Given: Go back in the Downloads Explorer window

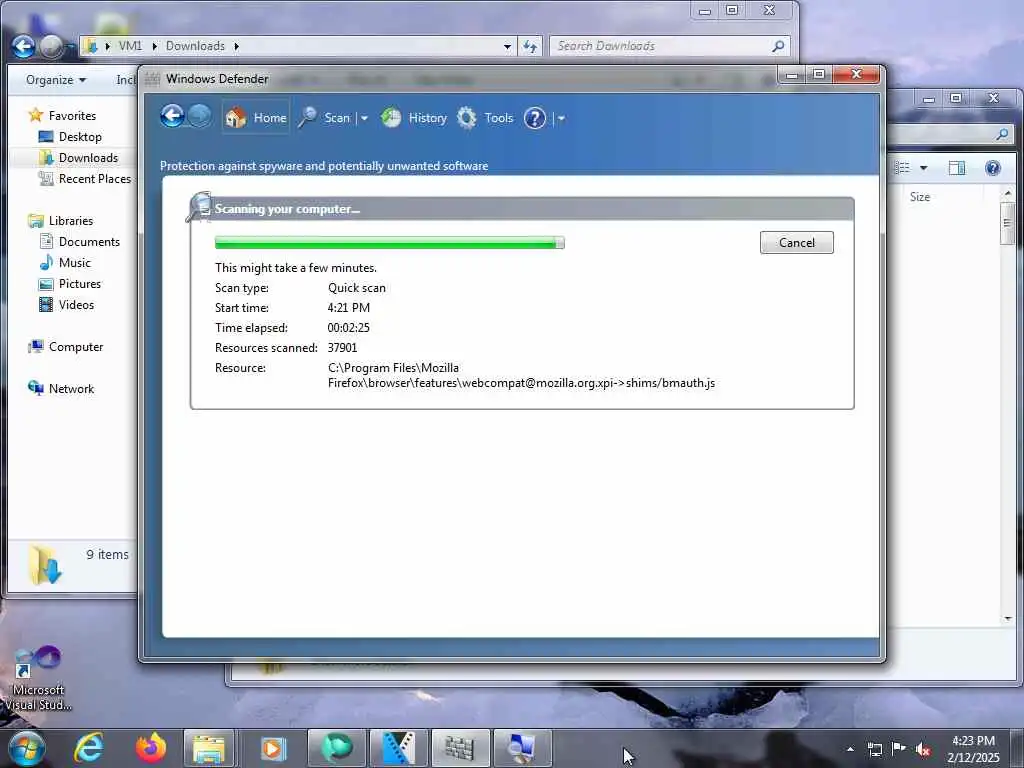Looking at the screenshot, I should pyautogui.click(x=24, y=46).
